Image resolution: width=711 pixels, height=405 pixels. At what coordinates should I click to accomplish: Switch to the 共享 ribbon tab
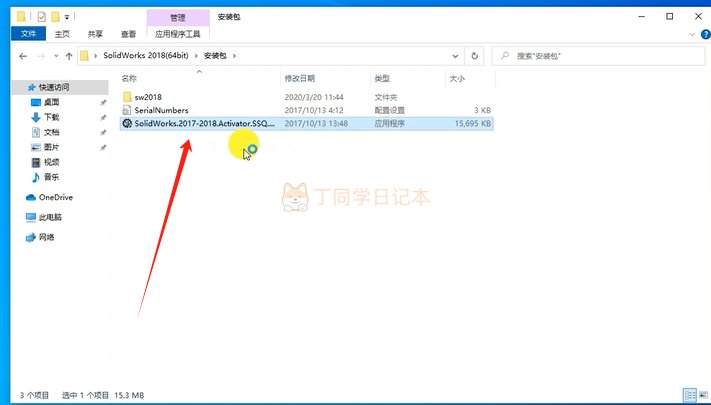95,34
